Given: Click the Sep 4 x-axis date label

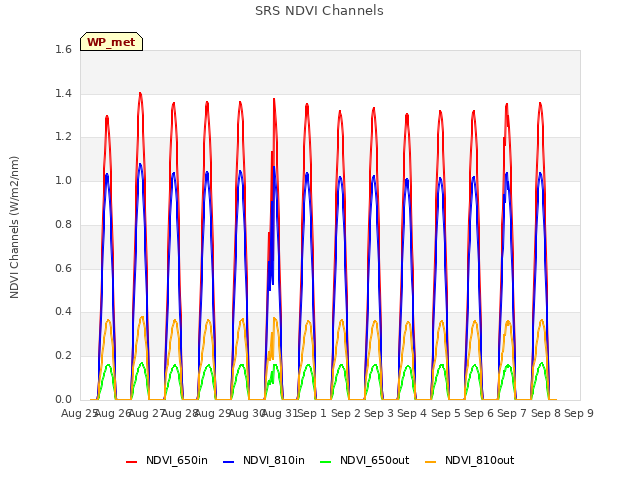Looking at the screenshot, I should pos(412,413).
